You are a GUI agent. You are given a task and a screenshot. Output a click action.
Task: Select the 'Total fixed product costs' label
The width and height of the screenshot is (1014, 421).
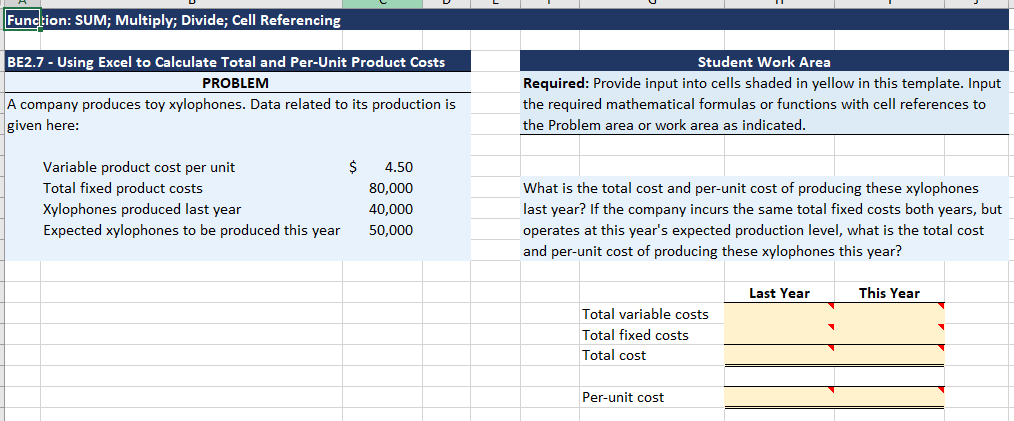click(123, 188)
